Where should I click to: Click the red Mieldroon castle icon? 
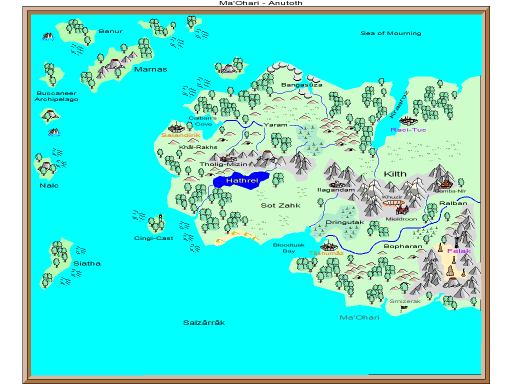click(x=402, y=210)
